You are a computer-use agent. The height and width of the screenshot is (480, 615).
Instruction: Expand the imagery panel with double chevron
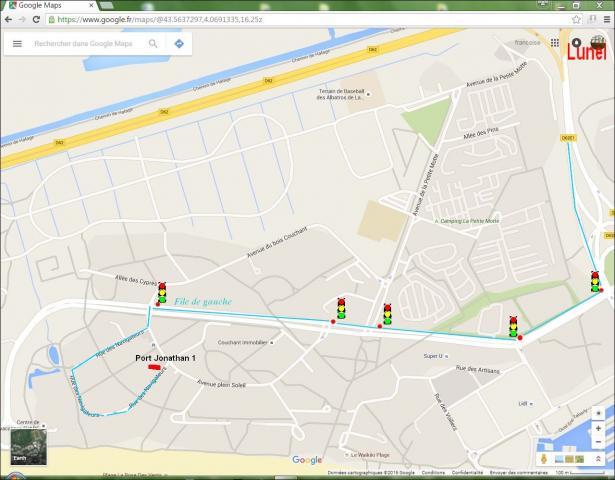pyautogui.click(x=598, y=459)
